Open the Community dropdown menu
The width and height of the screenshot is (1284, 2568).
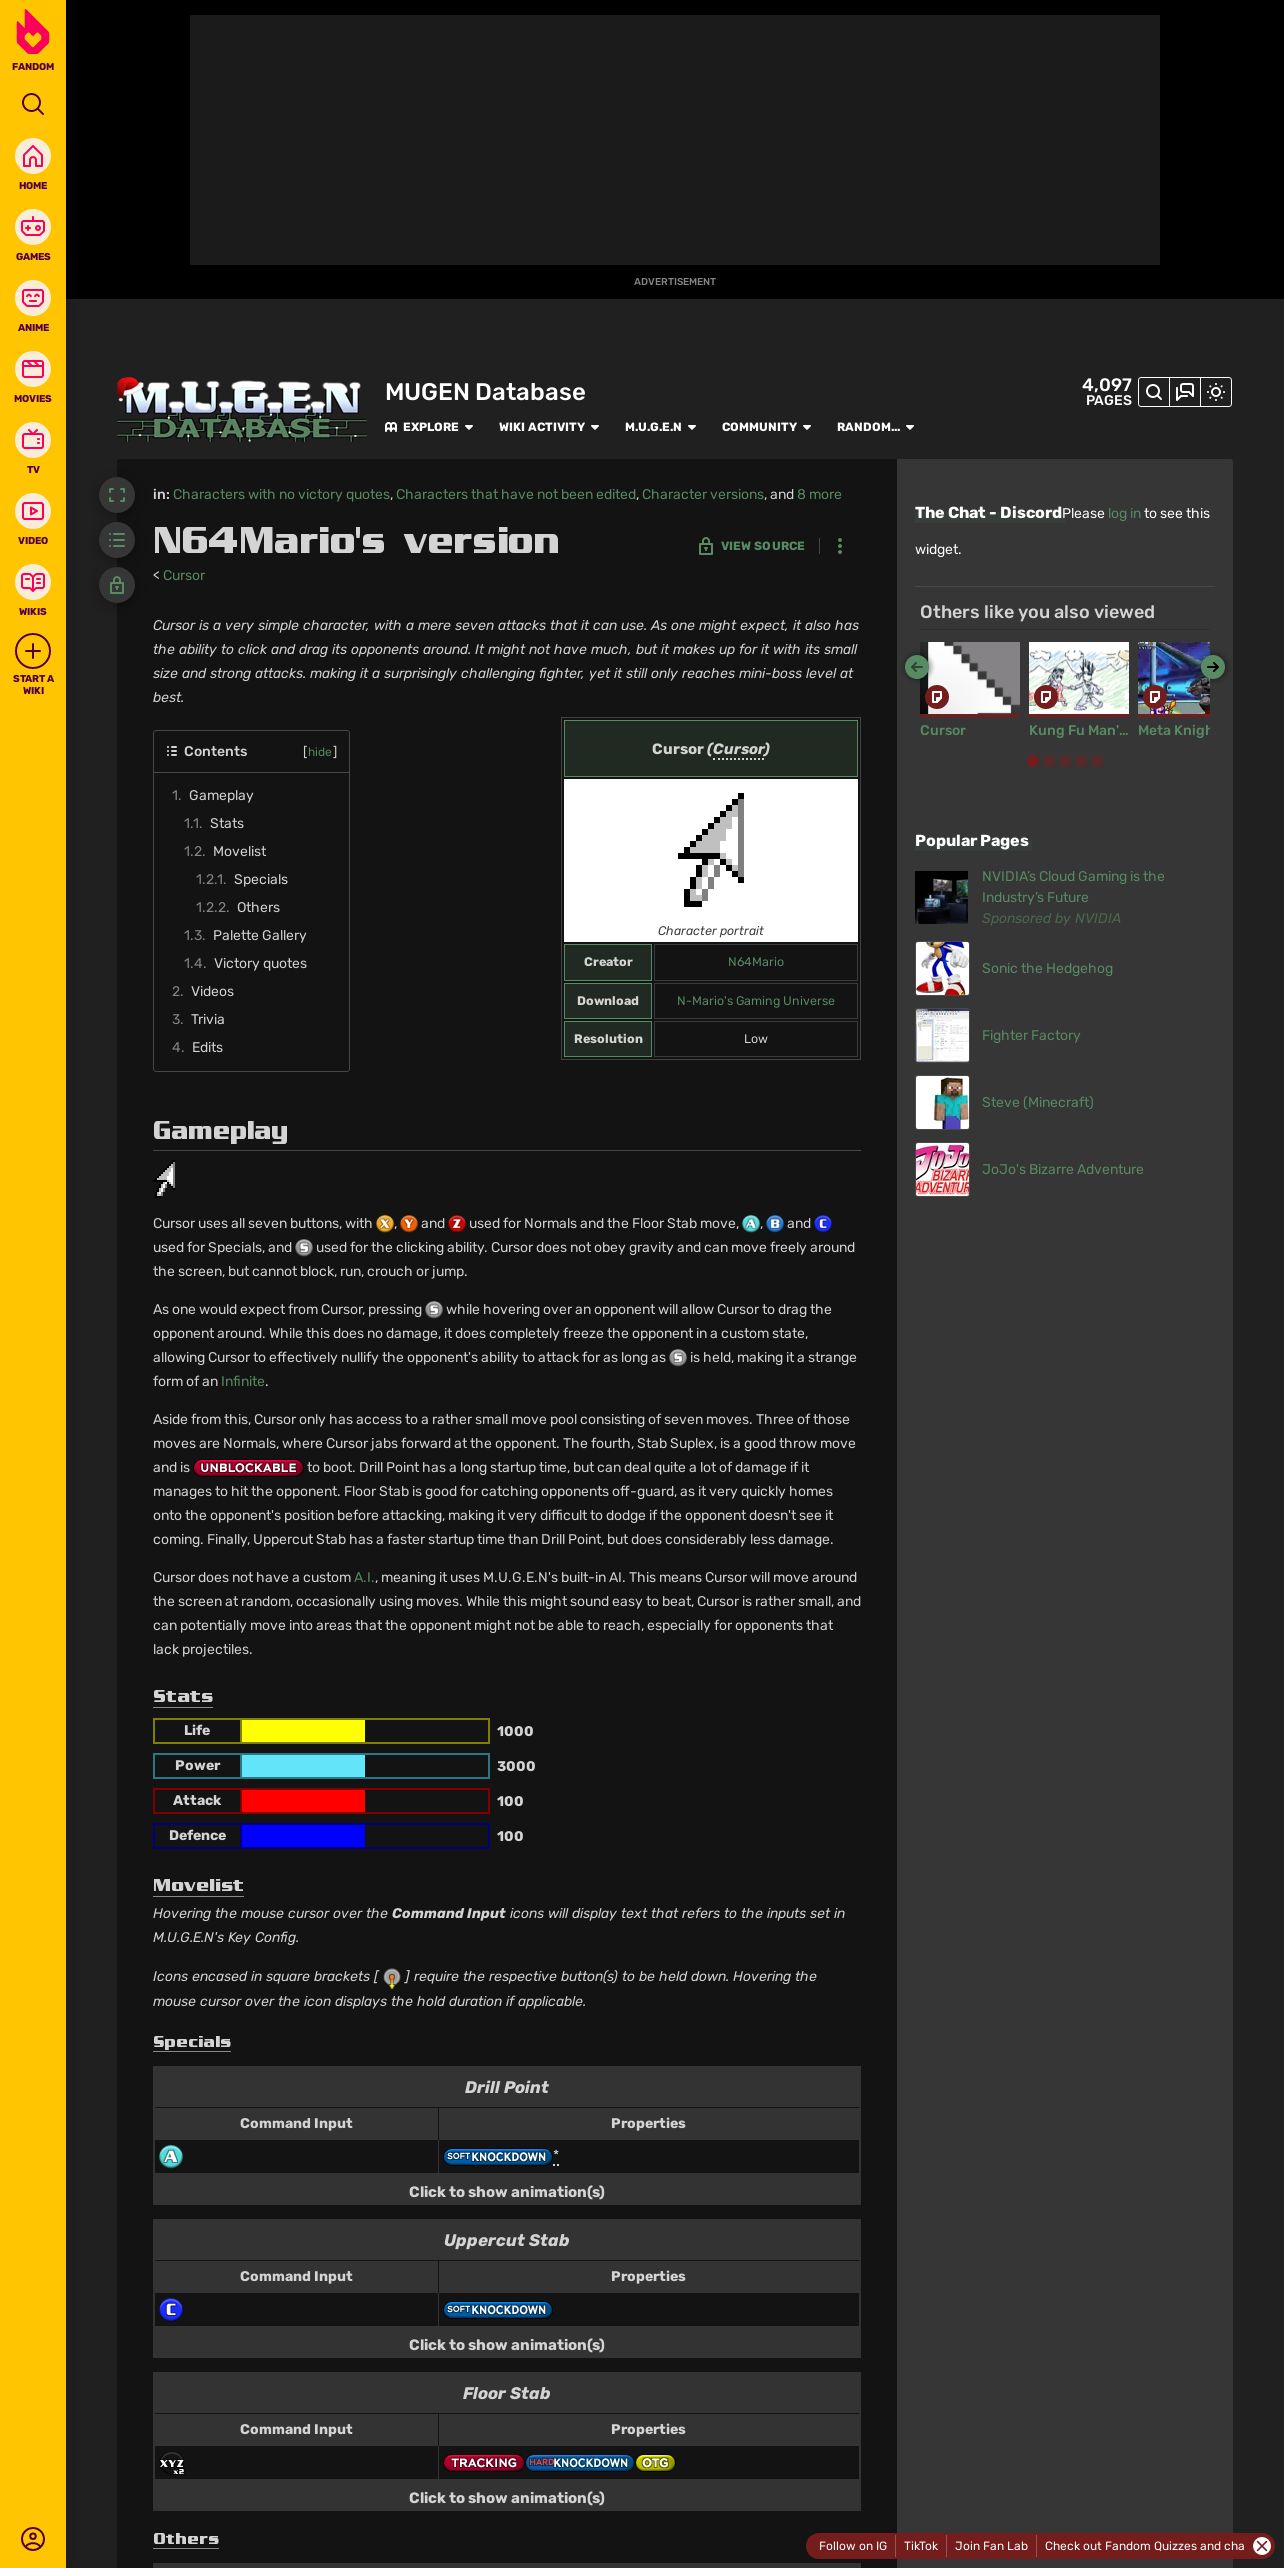[x=766, y=427]
